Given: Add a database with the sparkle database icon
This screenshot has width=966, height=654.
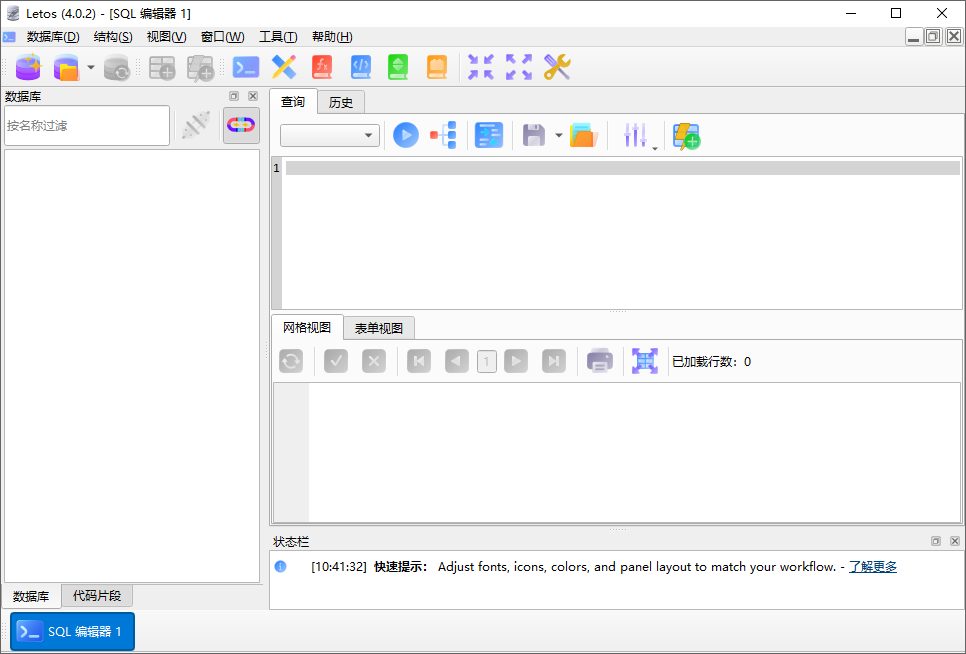Looking at the screenshot, I should pyautogui.click(x=28, y=67).
